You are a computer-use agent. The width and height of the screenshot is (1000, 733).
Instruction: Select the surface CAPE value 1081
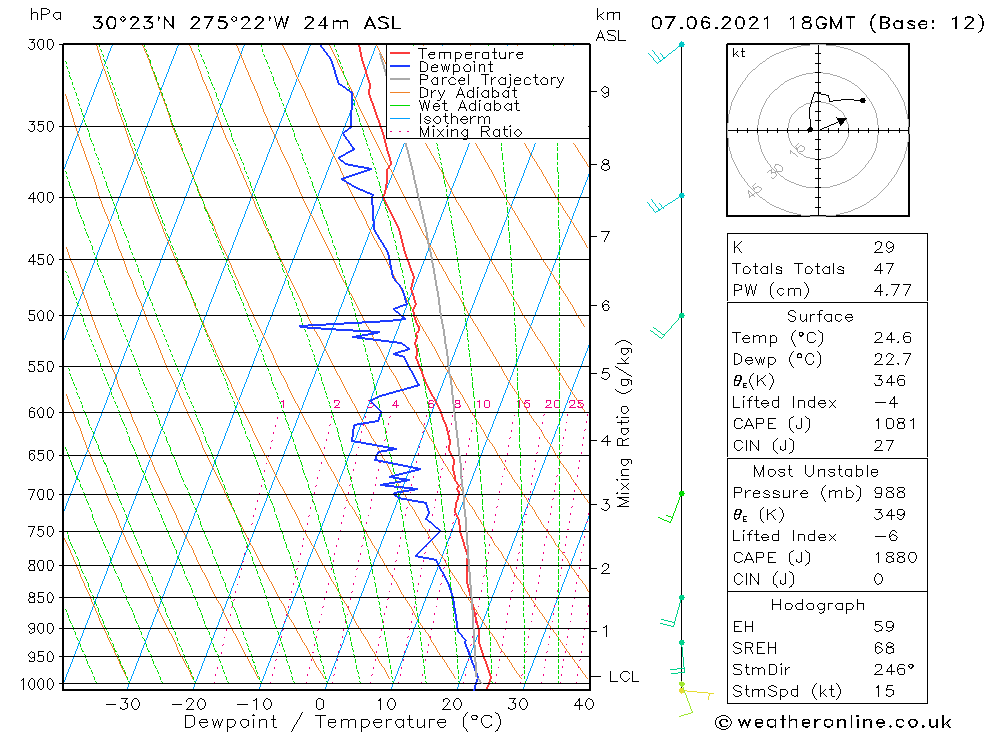pyautogui.click(x=895, y=424)
